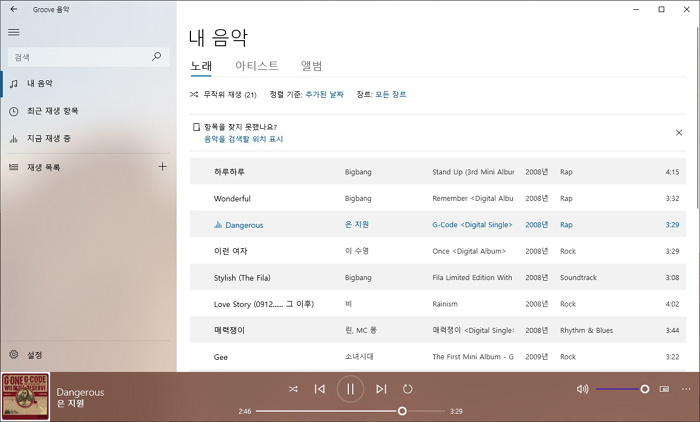
Task: Add a new playlist with the plus icon
Action: 162,167
